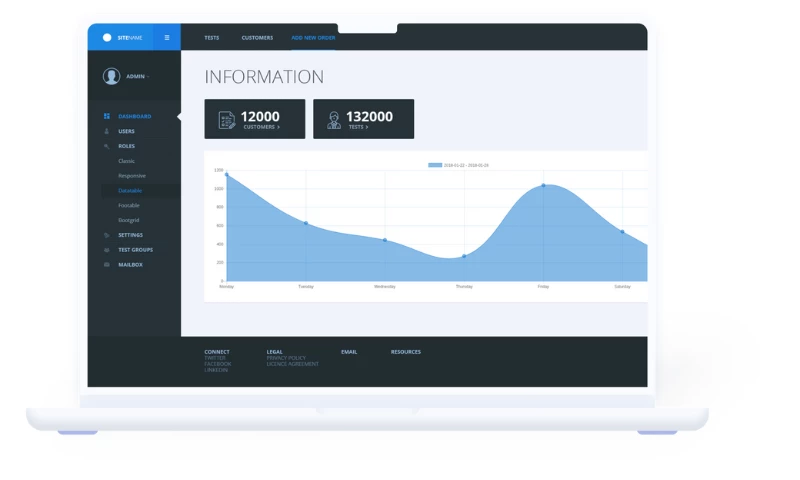The width and height of the screenshot is (800, 480).
Task: Click the Dashboard grid icon
Action: point(107,116)
